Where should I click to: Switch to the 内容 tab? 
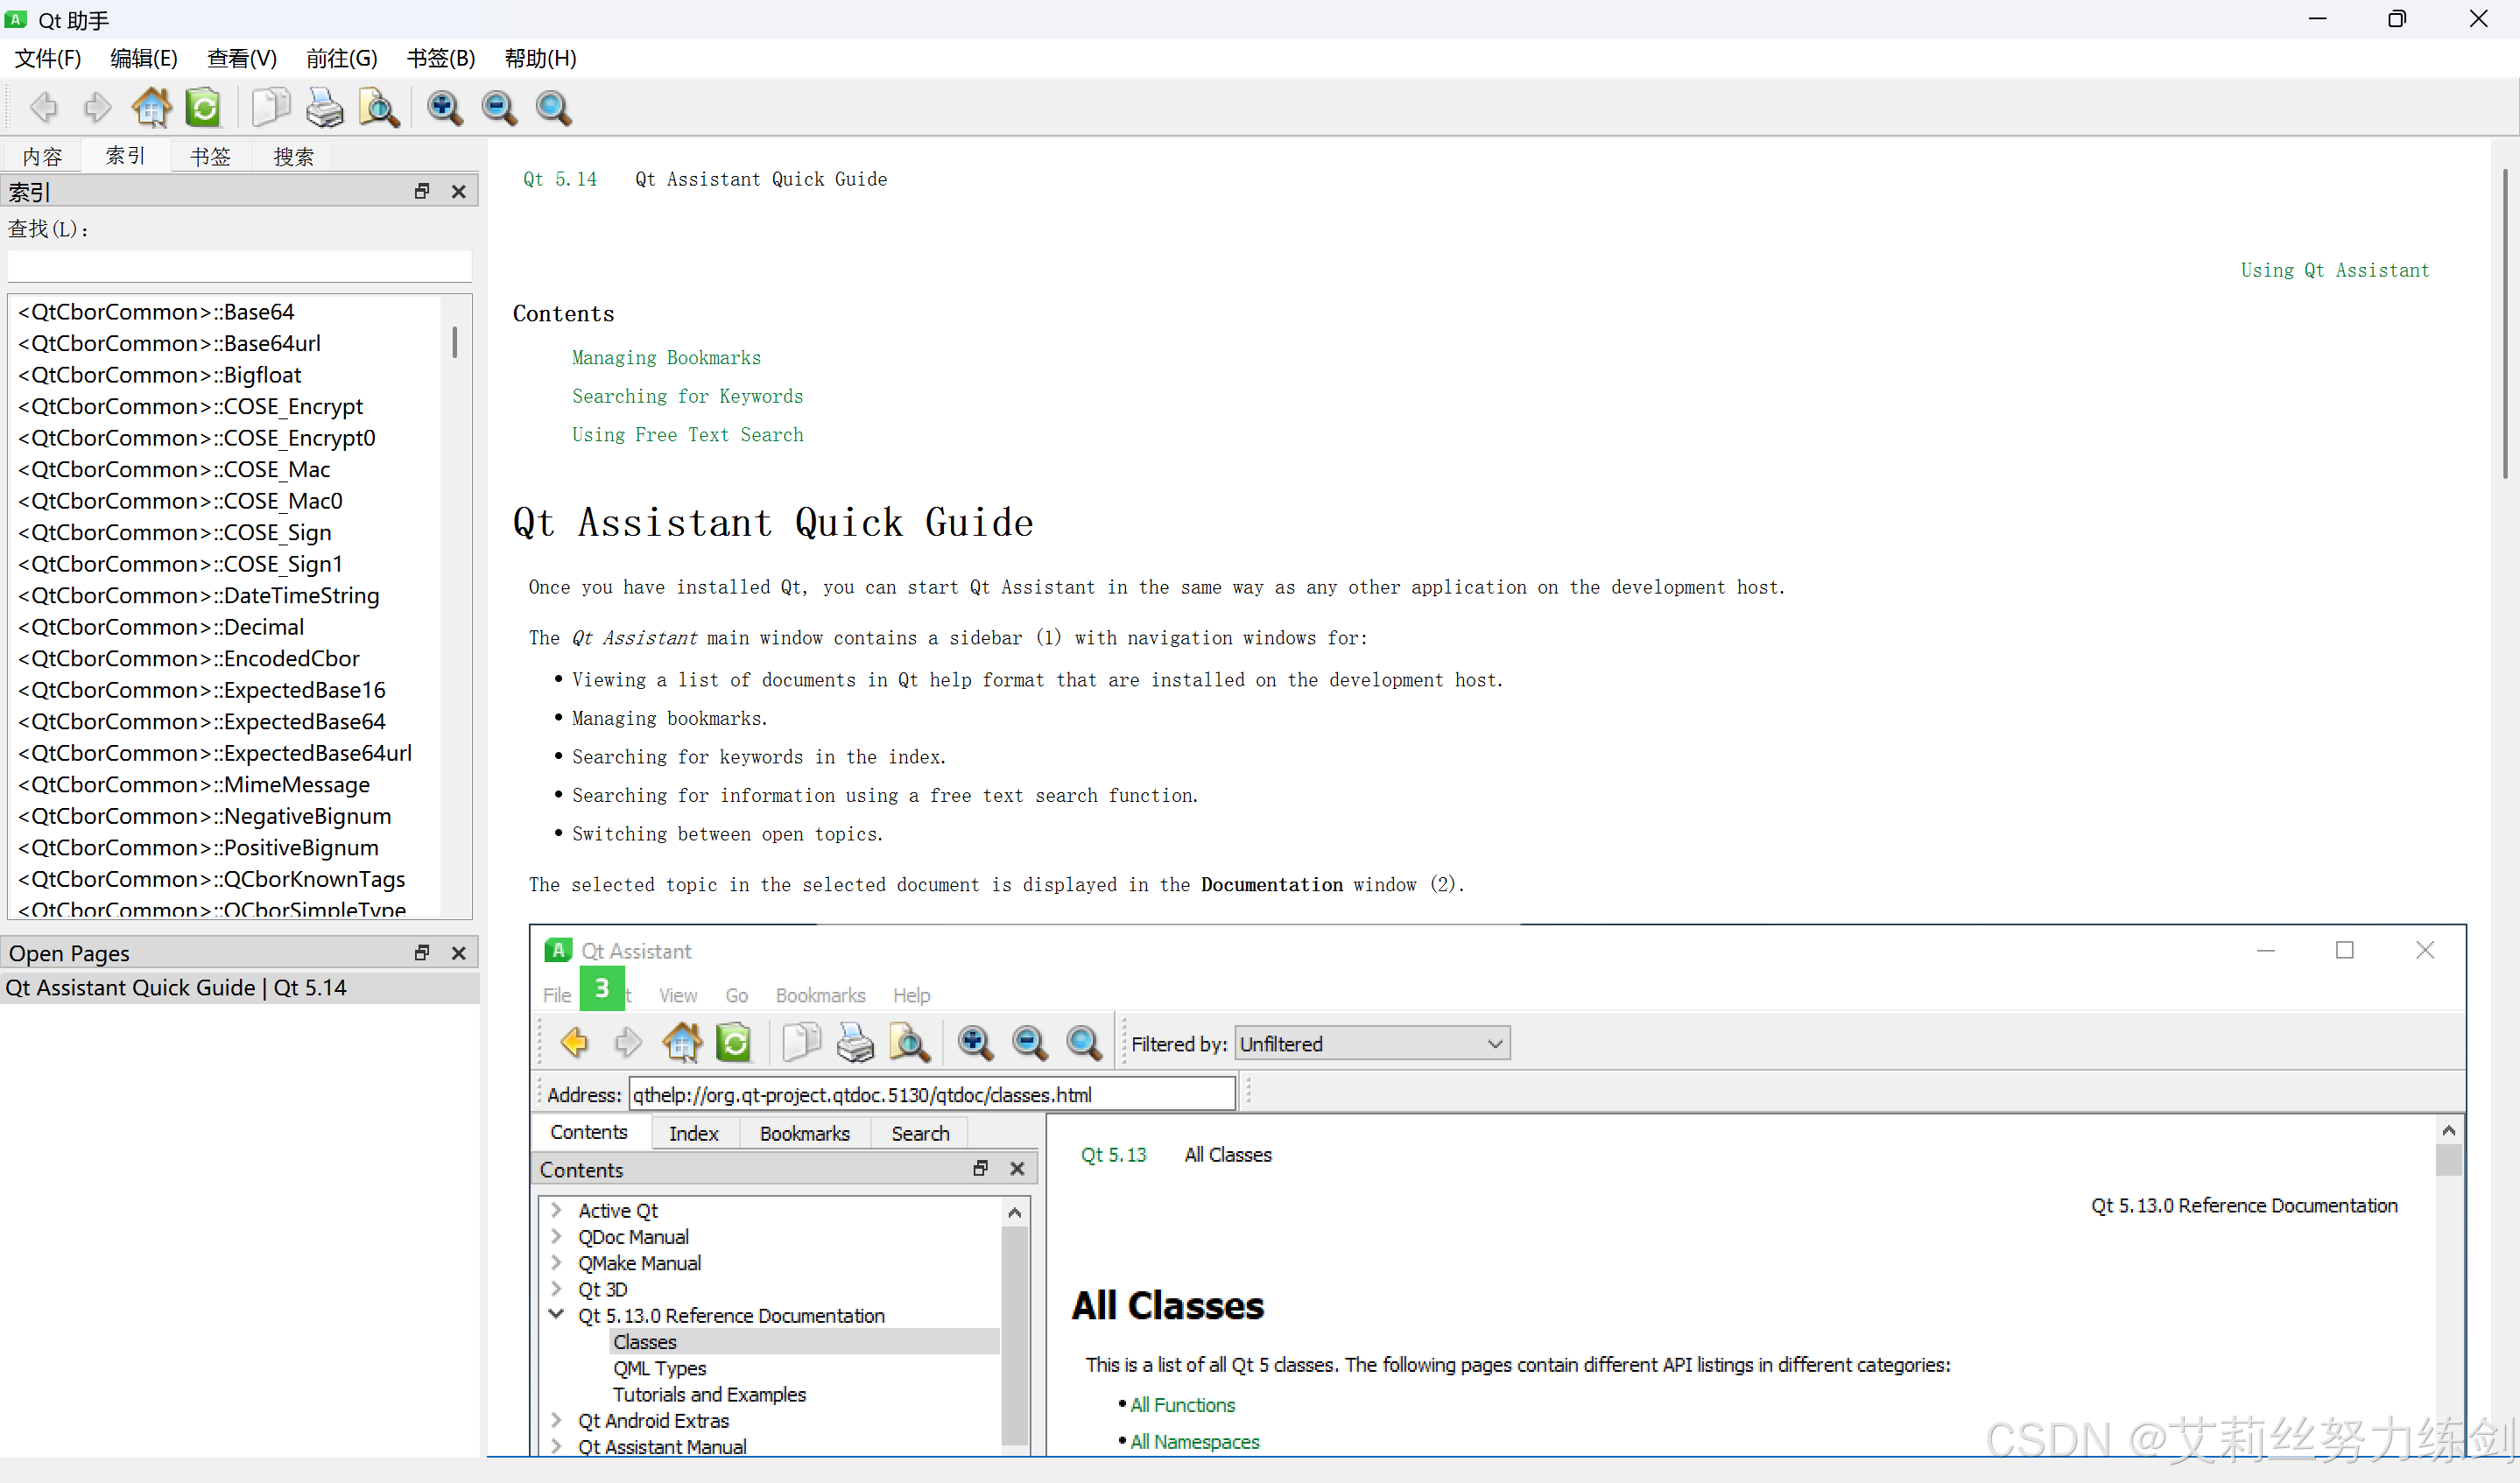point(42,156)
